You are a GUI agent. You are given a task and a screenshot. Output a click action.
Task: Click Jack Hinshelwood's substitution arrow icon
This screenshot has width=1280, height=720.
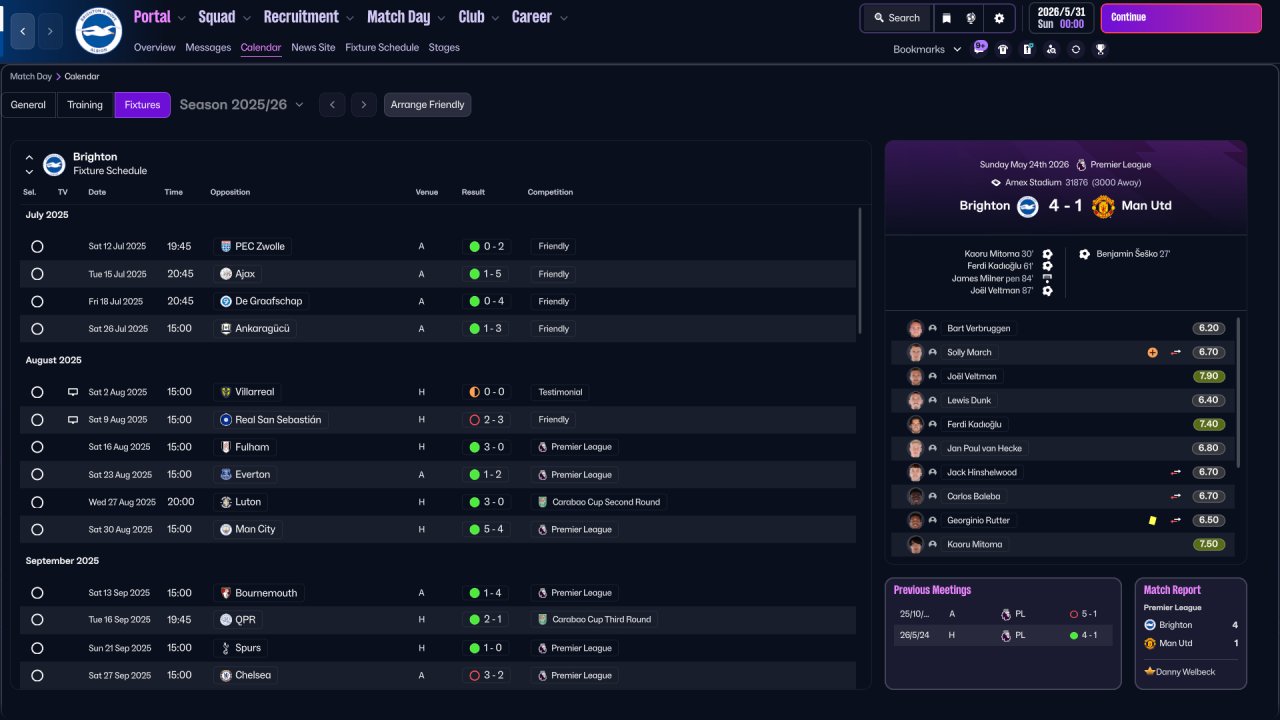1176,472
